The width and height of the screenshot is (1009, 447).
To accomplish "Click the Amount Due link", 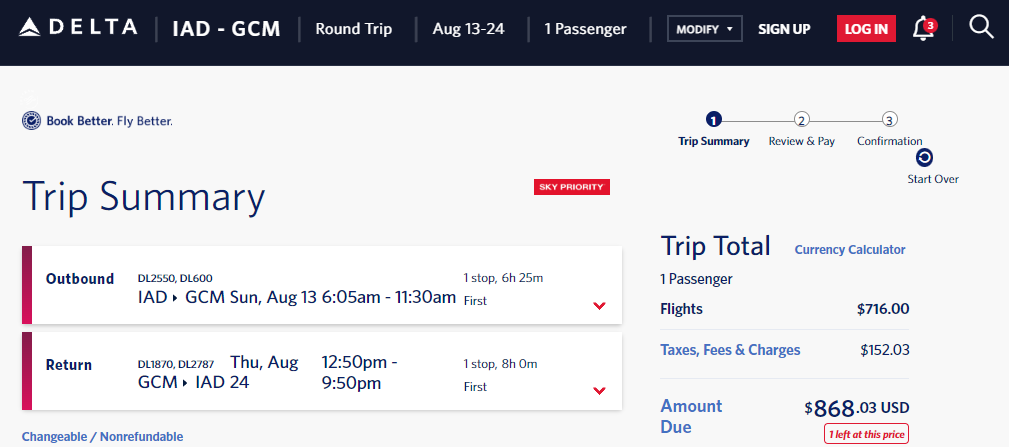I will click(692, 416).
